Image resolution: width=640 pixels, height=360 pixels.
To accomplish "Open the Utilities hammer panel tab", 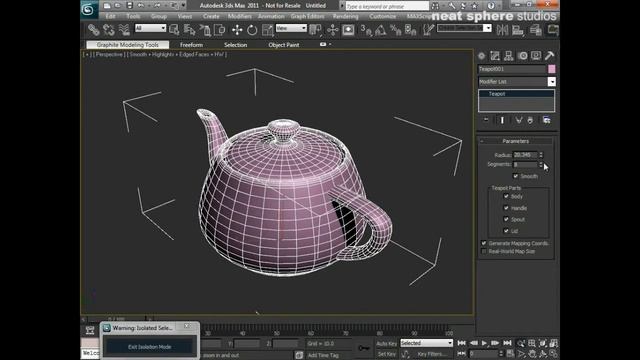I will pos(549,56).
